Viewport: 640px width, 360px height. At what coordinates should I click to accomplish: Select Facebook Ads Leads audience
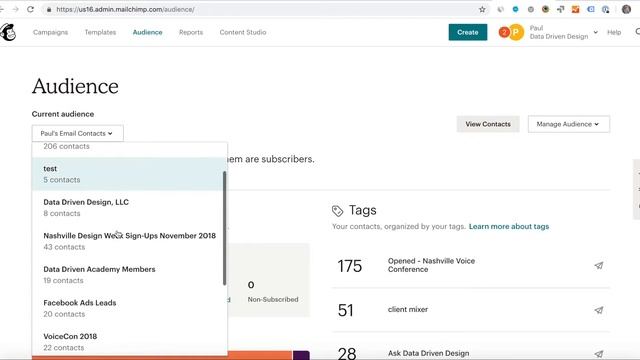coord(127,308)
